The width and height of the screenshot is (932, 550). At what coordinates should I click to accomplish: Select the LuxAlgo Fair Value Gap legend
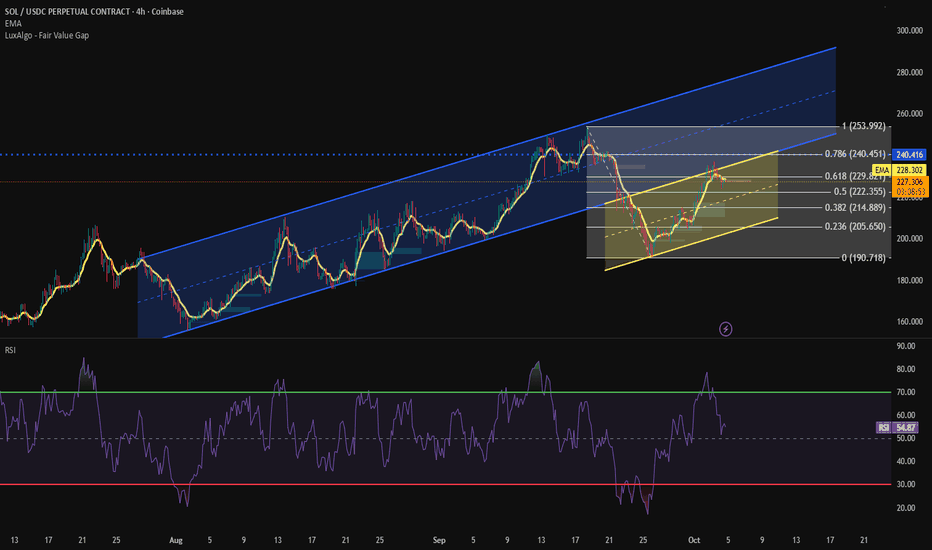(x=47, y=35)
